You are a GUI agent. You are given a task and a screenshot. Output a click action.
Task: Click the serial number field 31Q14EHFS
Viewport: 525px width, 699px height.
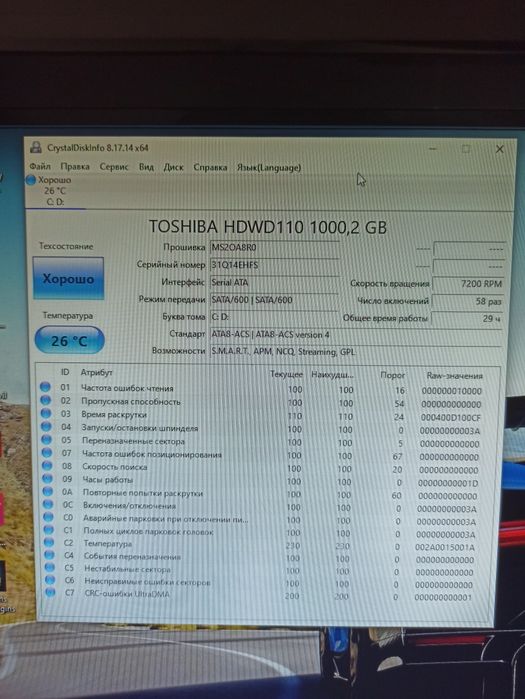tap(274, 265)
